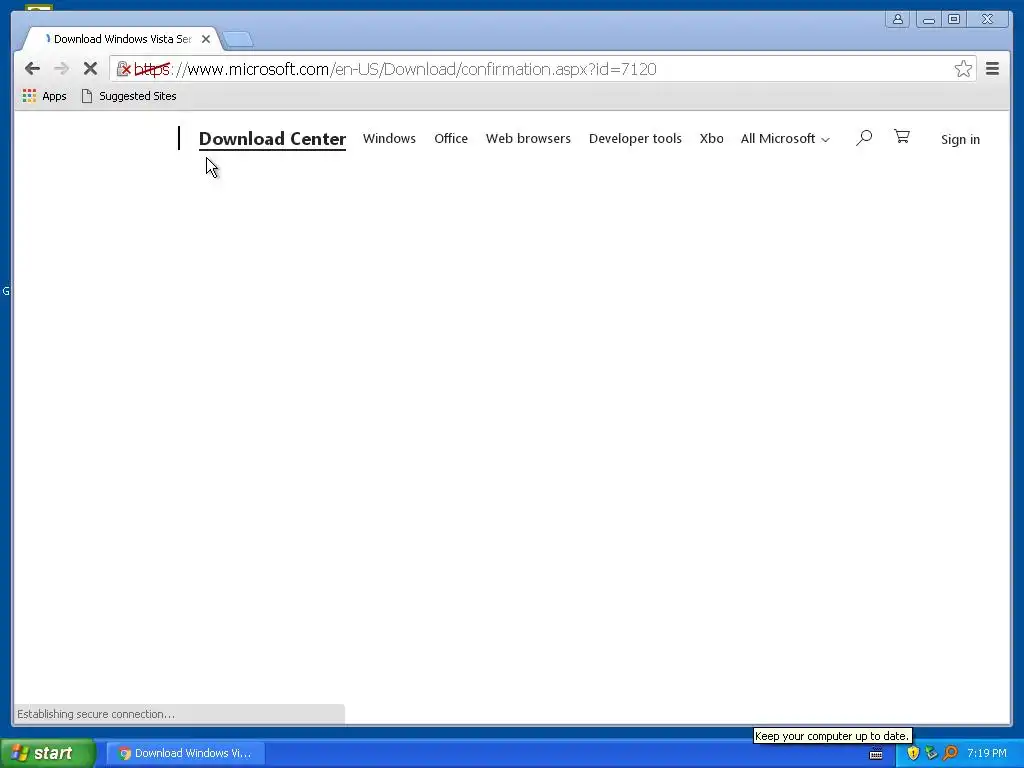Click the browser forward arrow
Image resolution: width=1024 pixels, height=768 pixels.
pos(61,69)
